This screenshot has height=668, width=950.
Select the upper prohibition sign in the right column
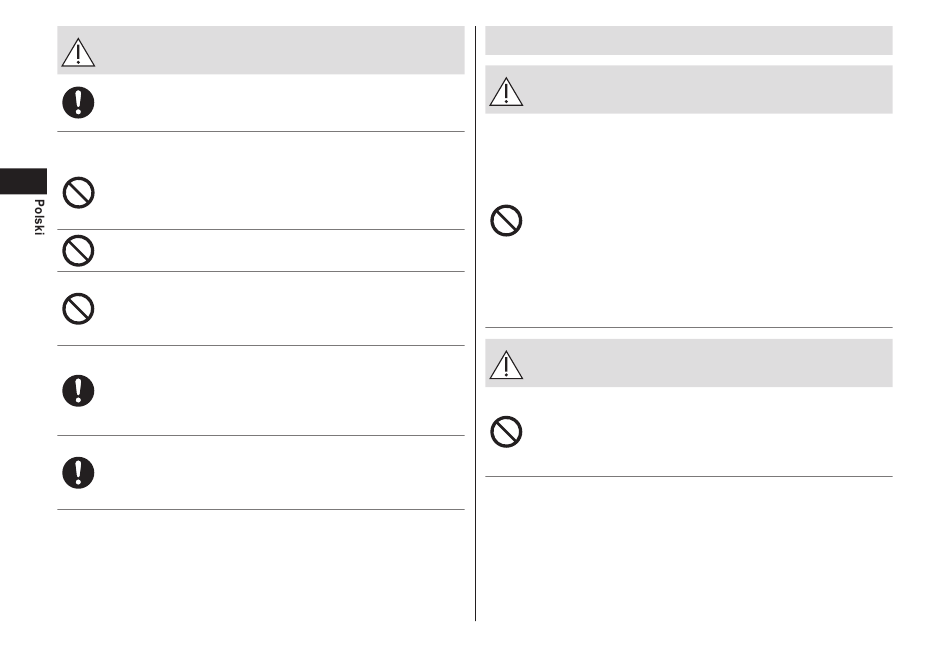(506, 220)
